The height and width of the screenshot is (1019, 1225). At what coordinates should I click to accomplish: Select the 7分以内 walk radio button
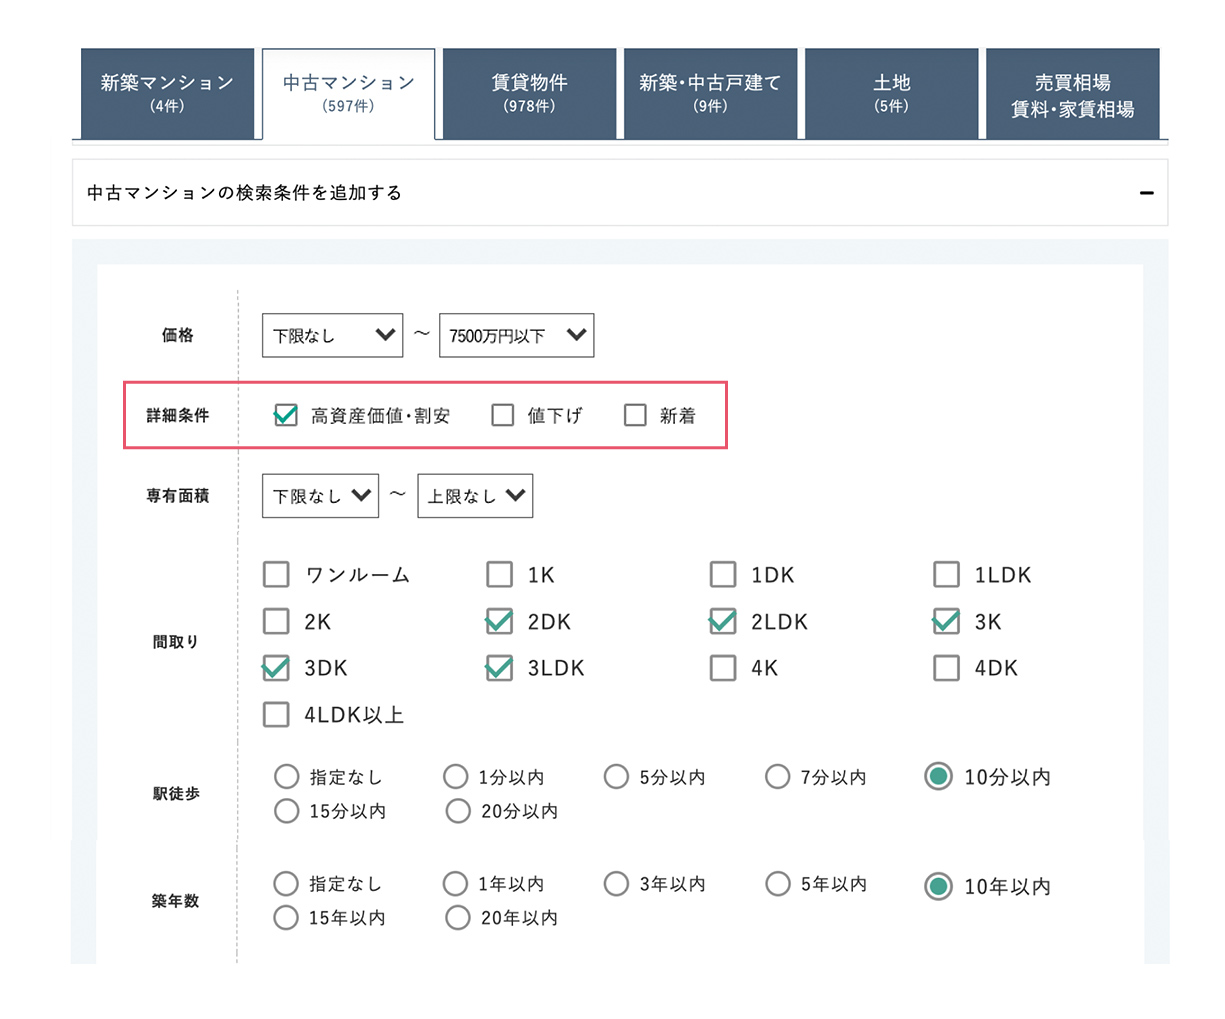coord(778,777)
